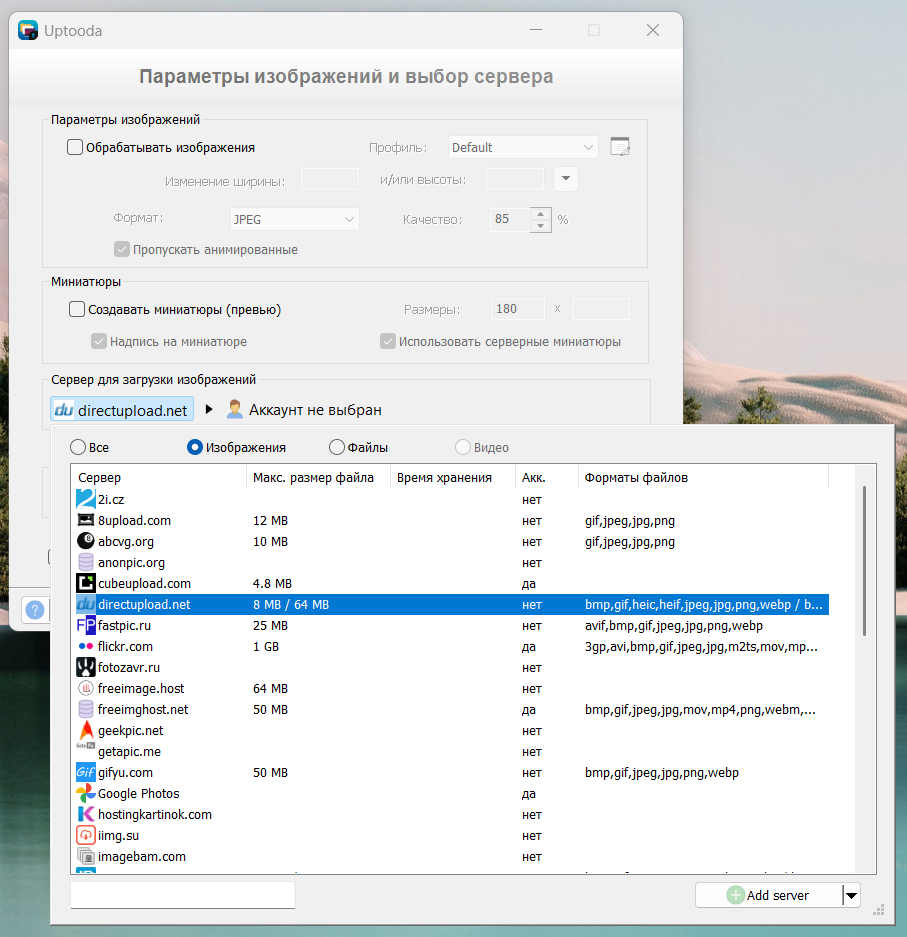Decrease quality with the spinner down arrow

[541, 226]
